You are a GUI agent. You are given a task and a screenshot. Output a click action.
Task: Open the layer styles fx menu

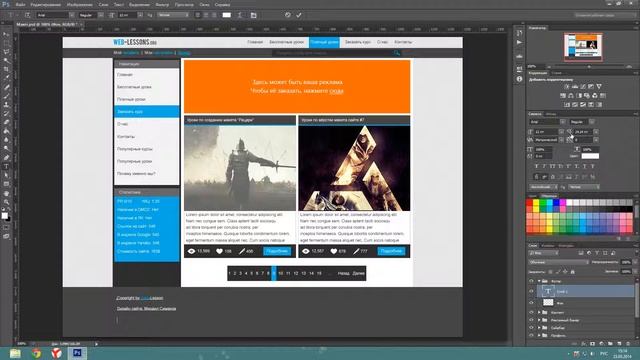(583, 344)
